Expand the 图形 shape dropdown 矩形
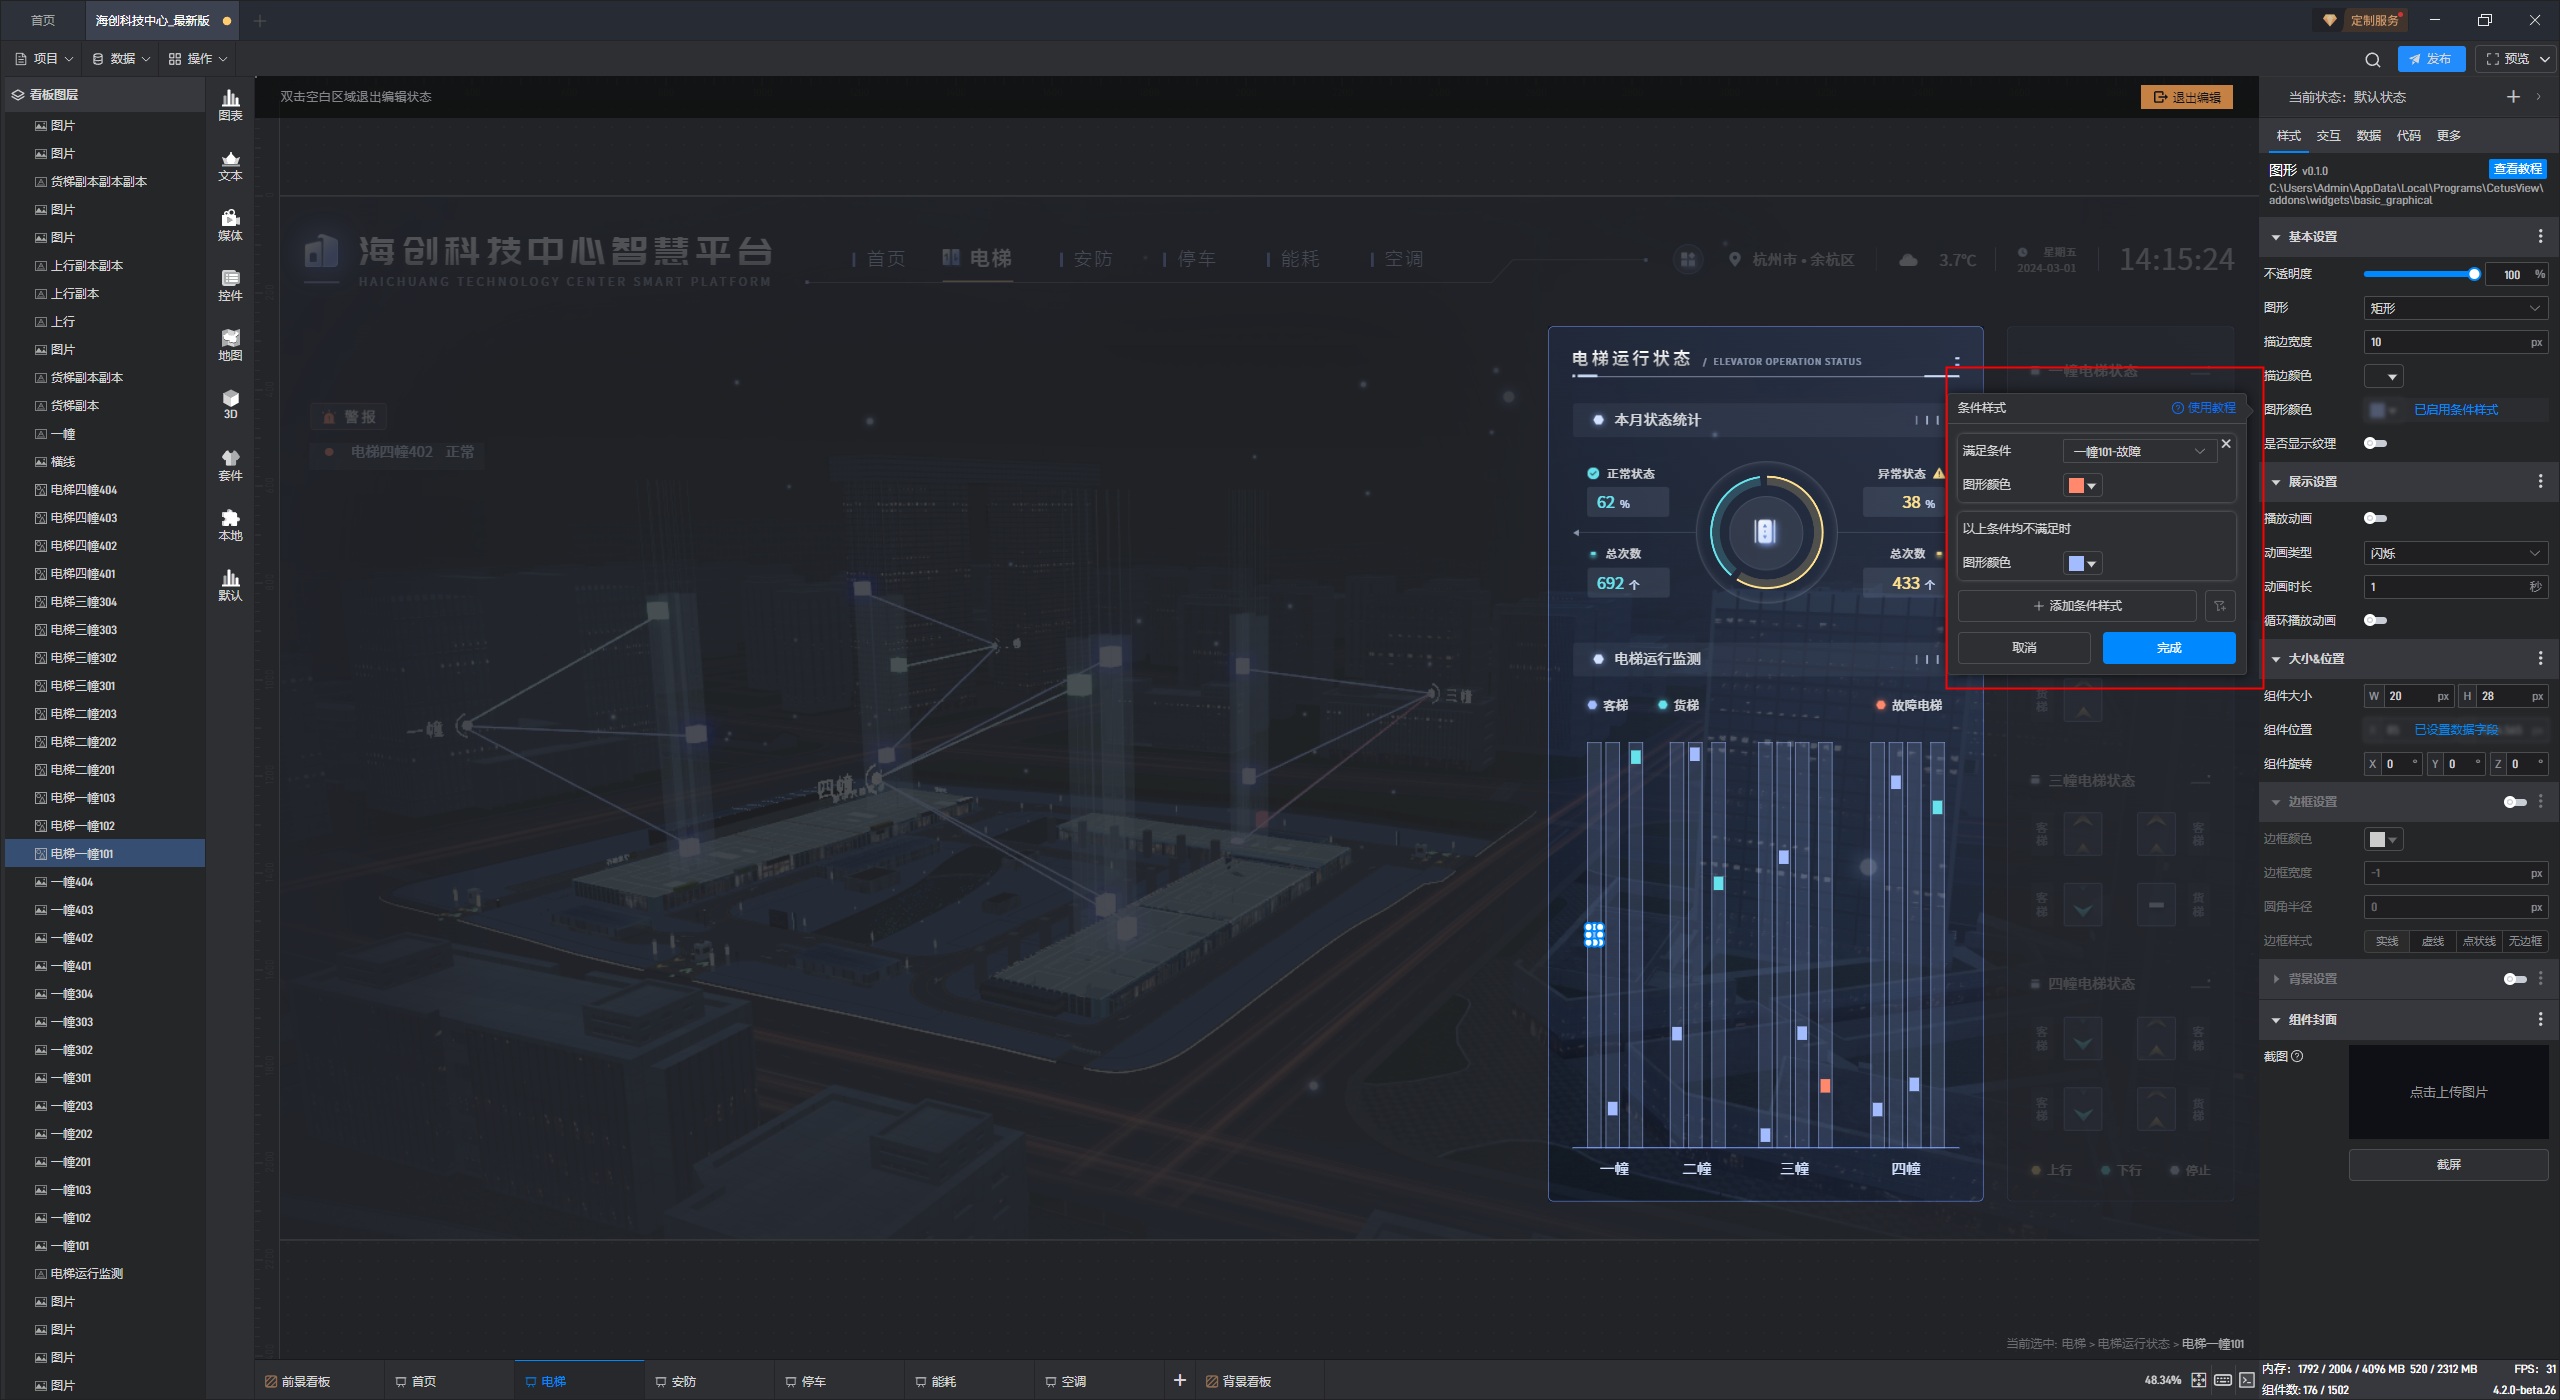Viewport: 2560px width, 1400px height. [x=2455, y=308]
